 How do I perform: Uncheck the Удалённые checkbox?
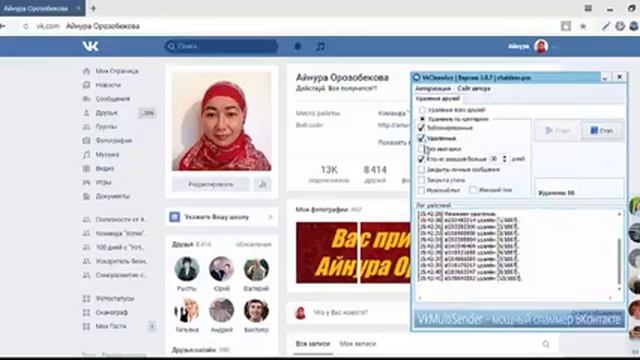pos(422,138)
